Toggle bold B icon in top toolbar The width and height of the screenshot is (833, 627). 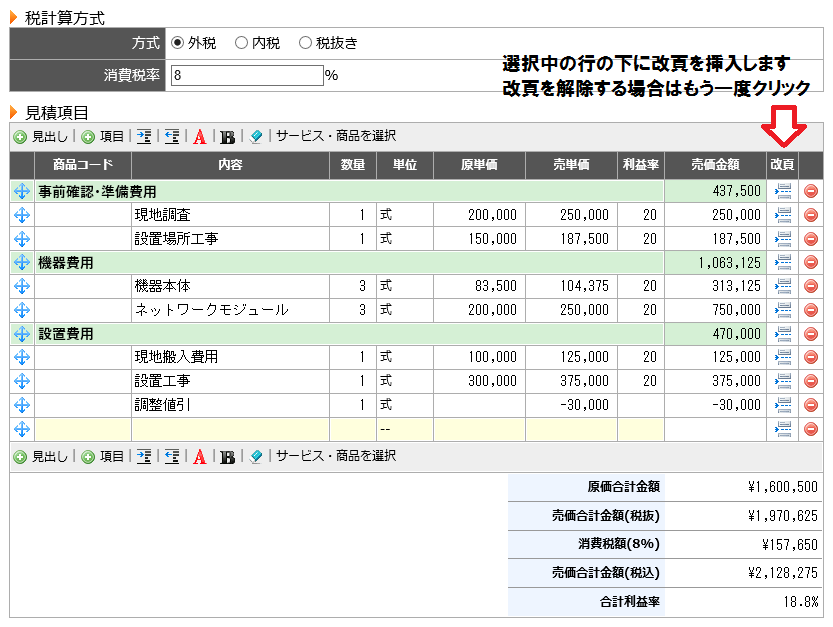point(227,137)
